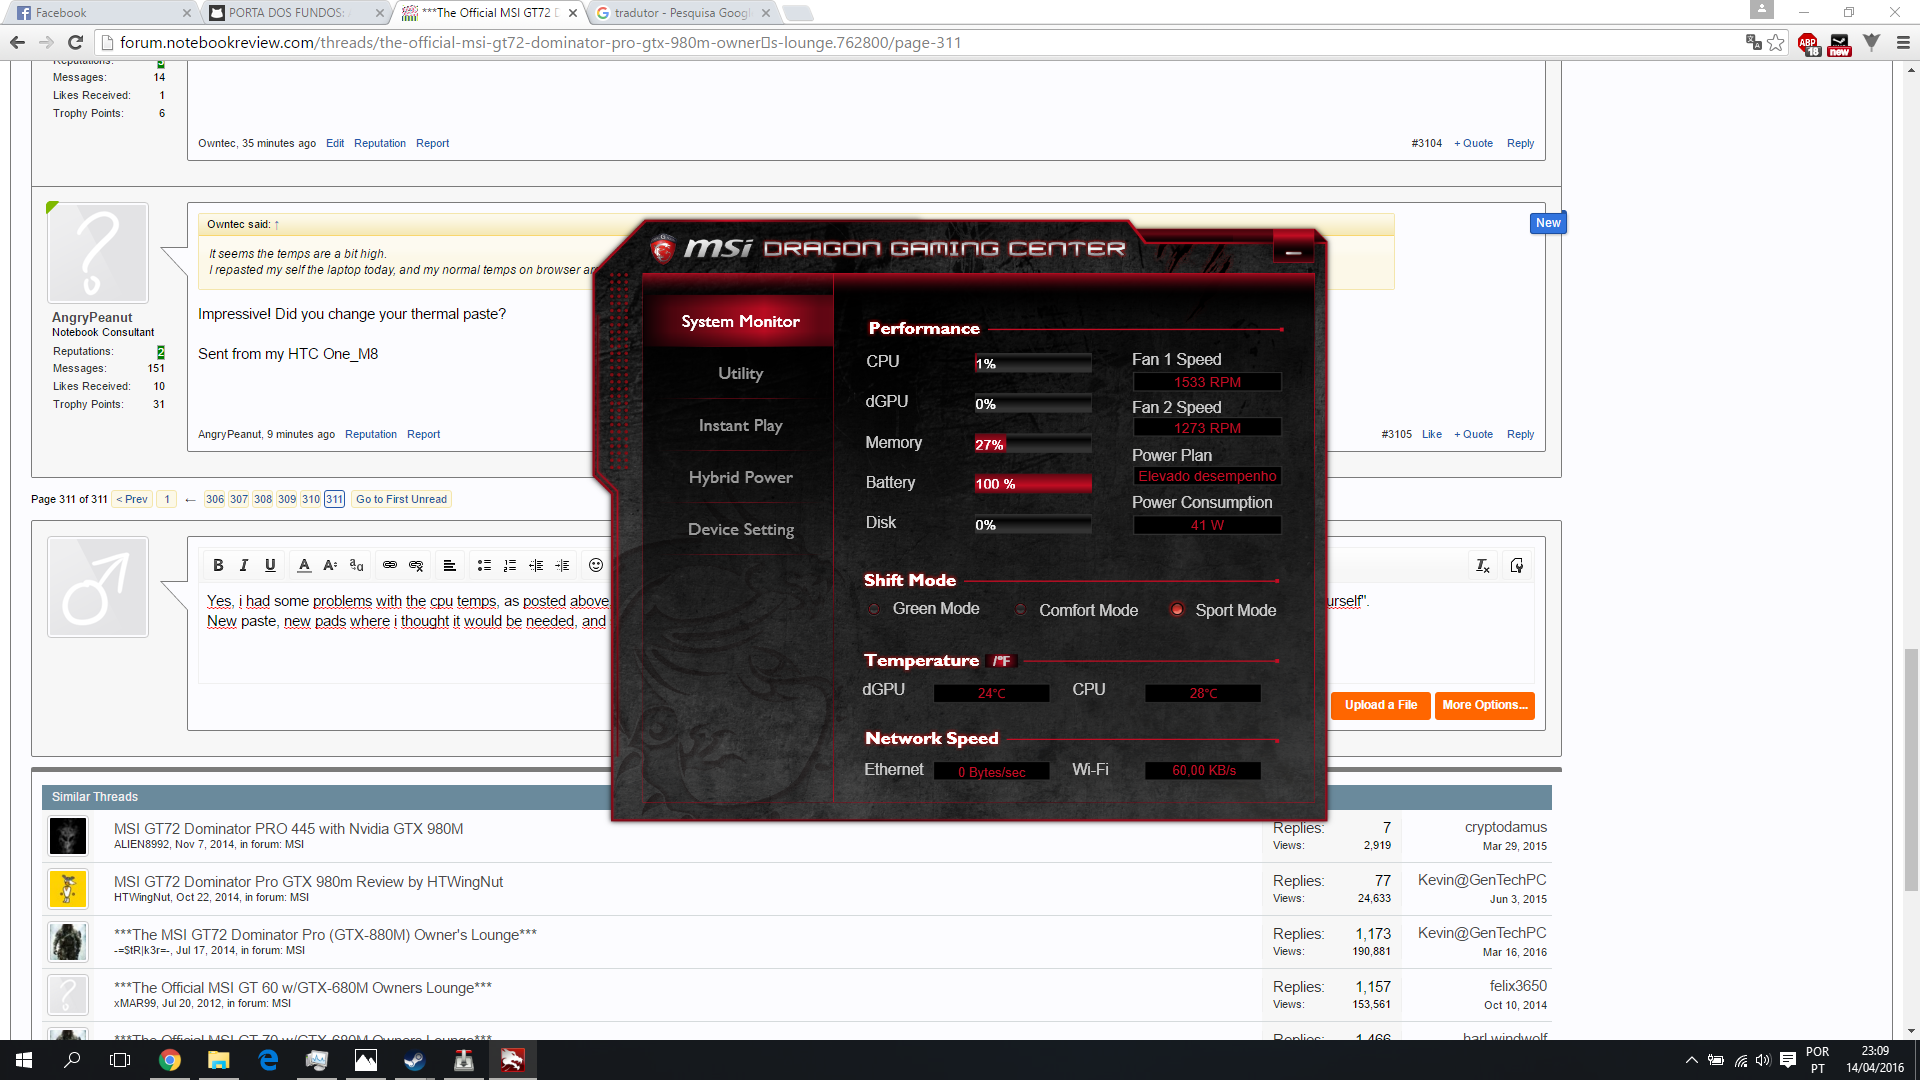The height and width of the screenshot is (1080, 1920).
Task: Open the Instant Play tab
Action: pos(740,425)
